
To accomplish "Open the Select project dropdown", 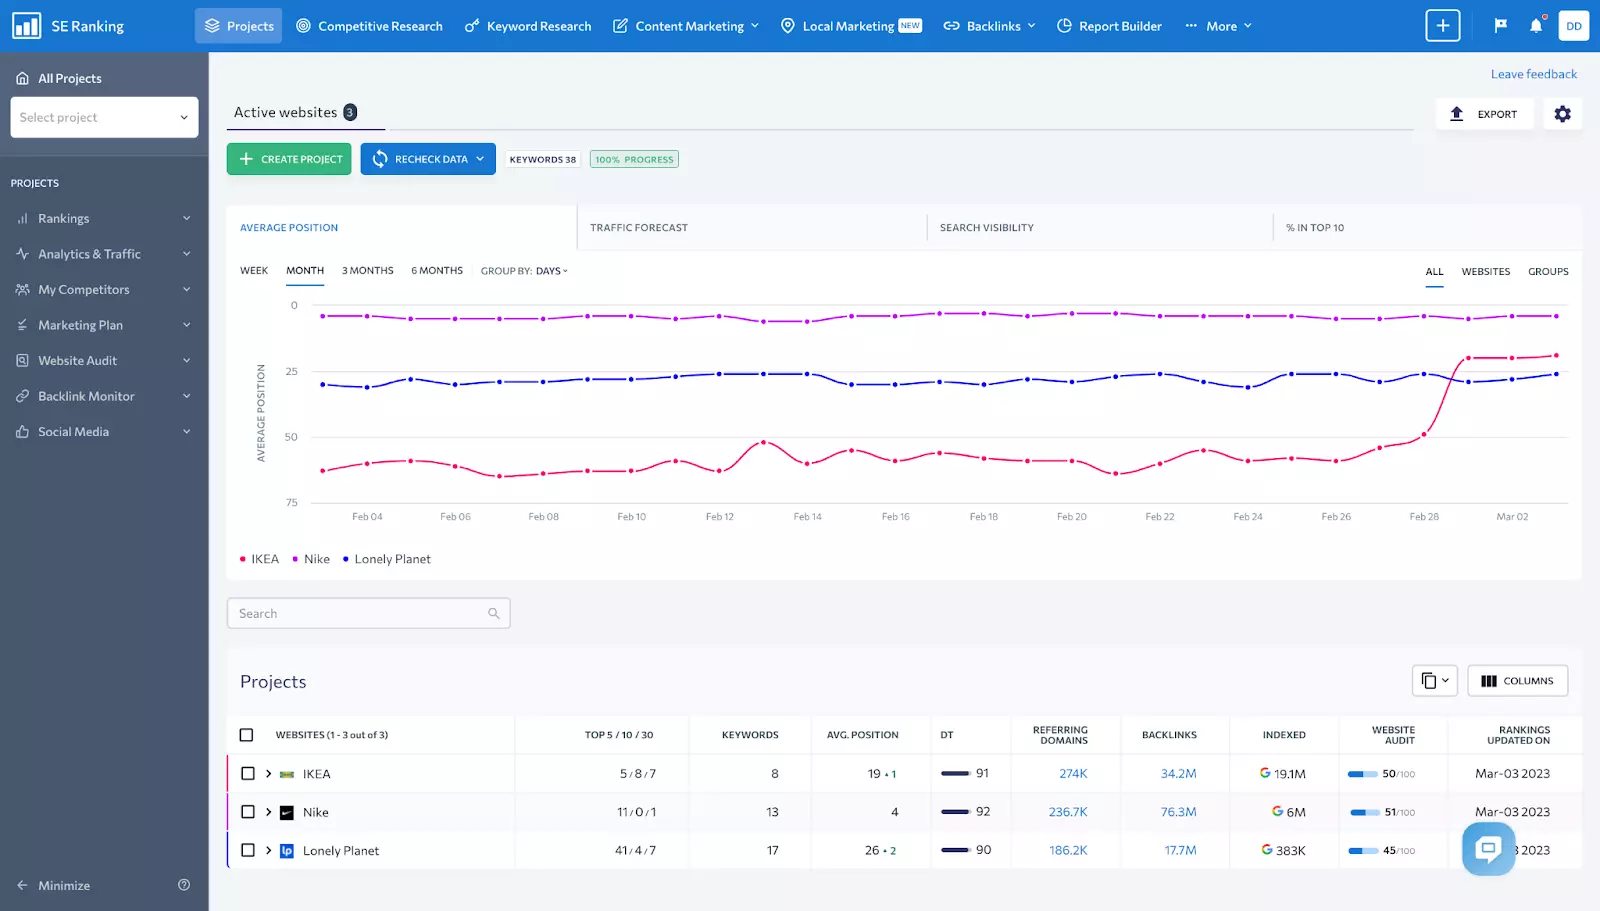I will (104, 117).
